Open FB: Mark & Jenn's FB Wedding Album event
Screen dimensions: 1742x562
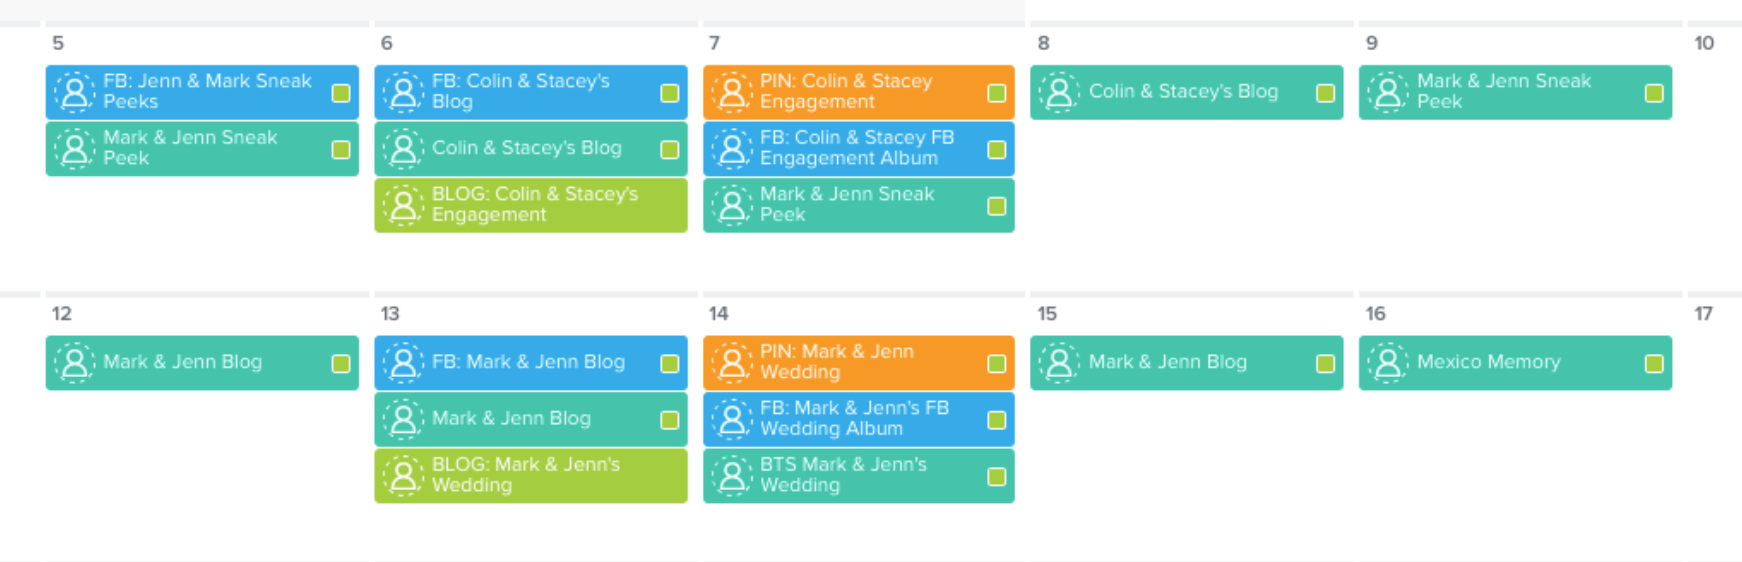(859, 419)
